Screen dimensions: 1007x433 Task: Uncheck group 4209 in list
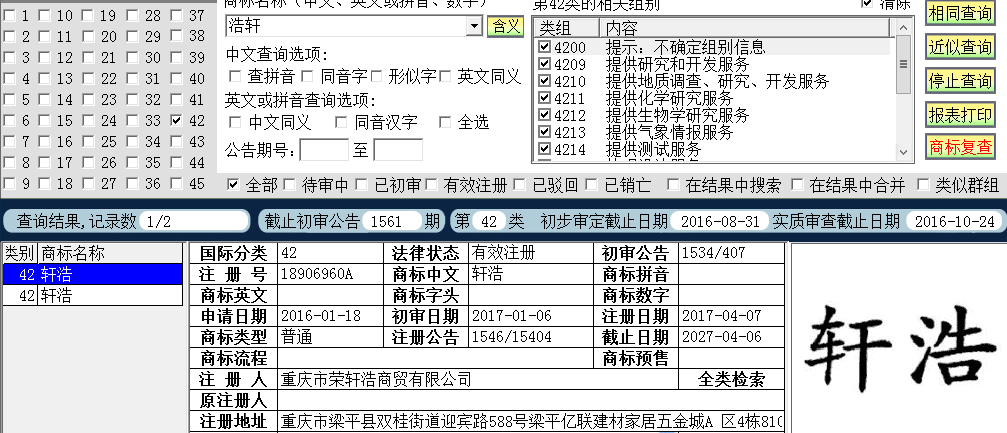click(x=545, y=64)
